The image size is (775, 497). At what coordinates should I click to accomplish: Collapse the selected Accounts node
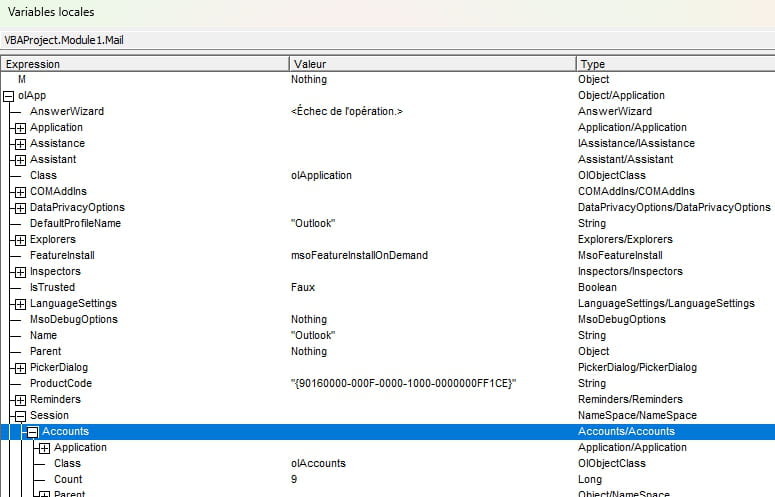tap(32, 432)
